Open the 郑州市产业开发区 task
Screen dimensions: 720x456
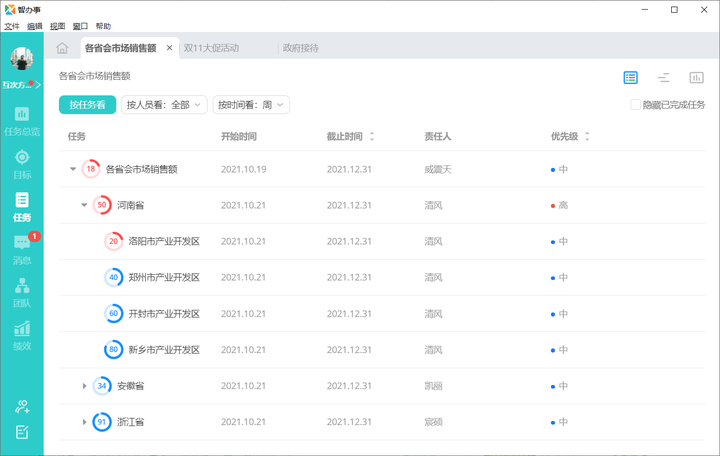point(164,277)
